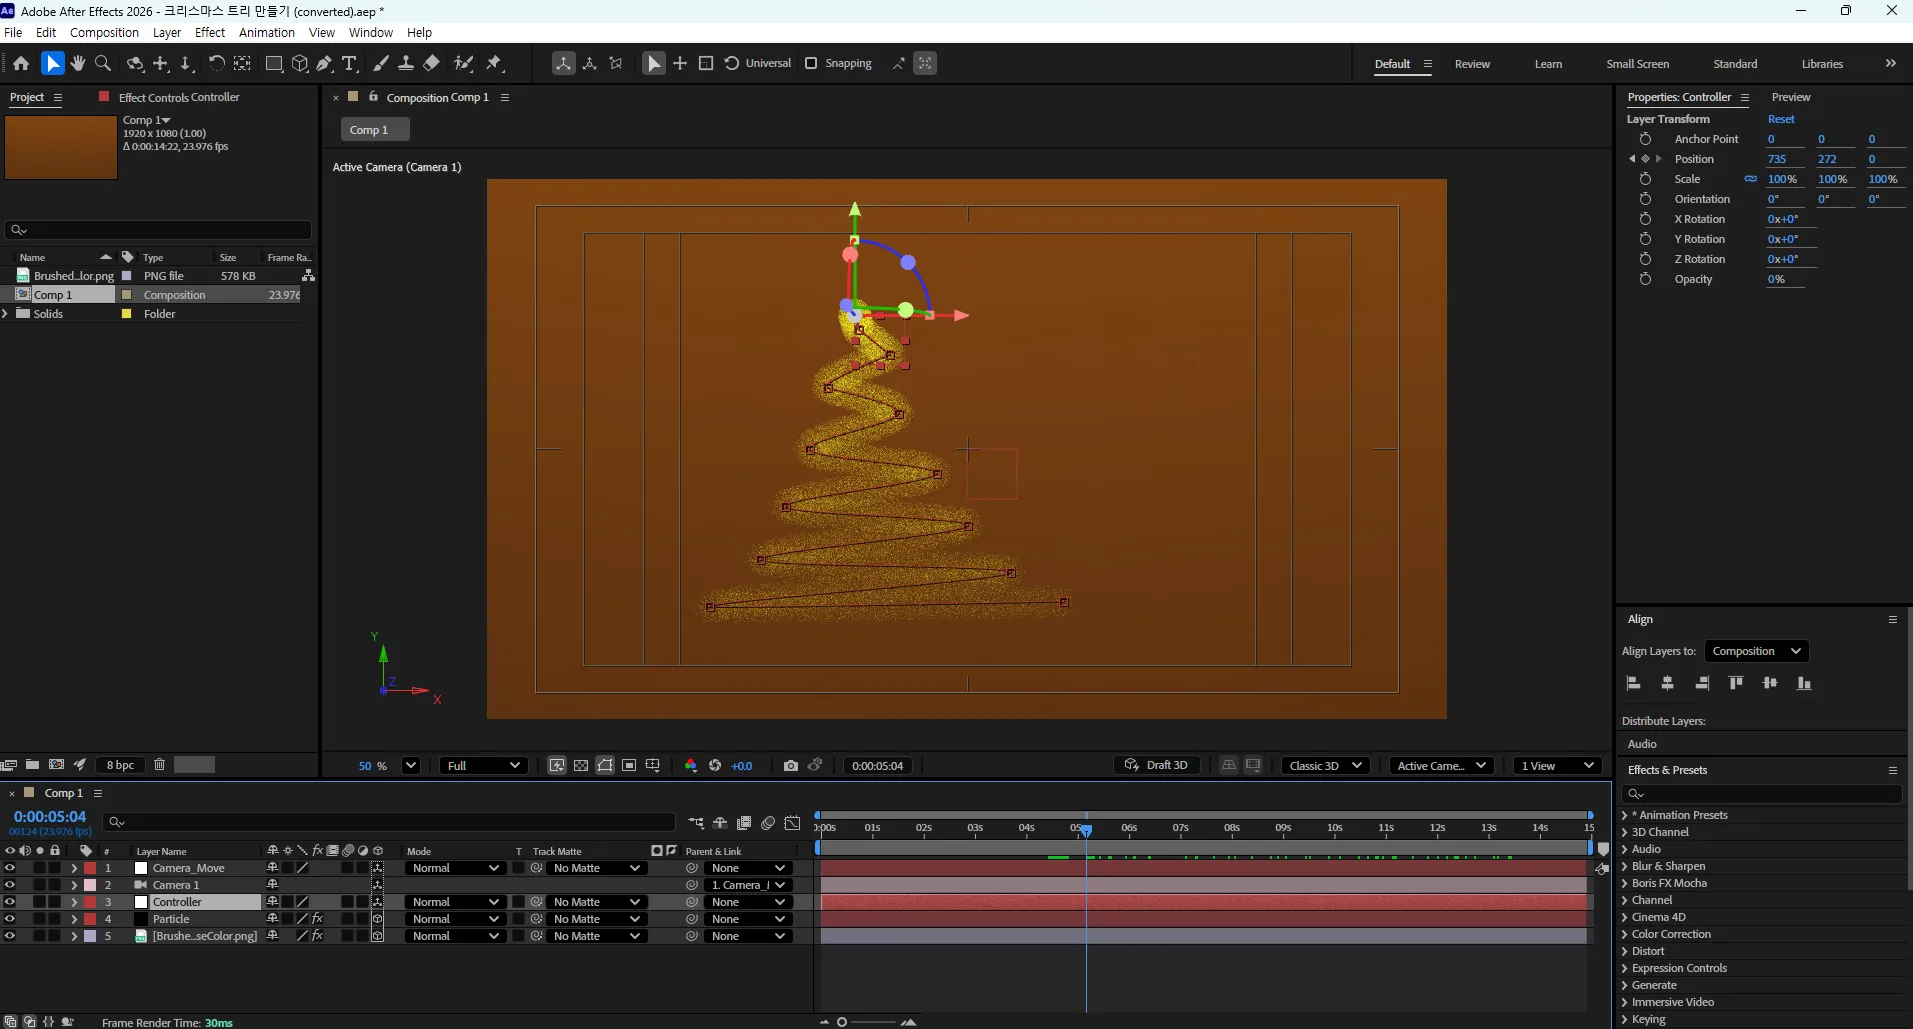The height and width of the screenshot is (1029, 1913).
Task: Toggle visibility of Camera_Move layer
Action: tap(10, 868)
